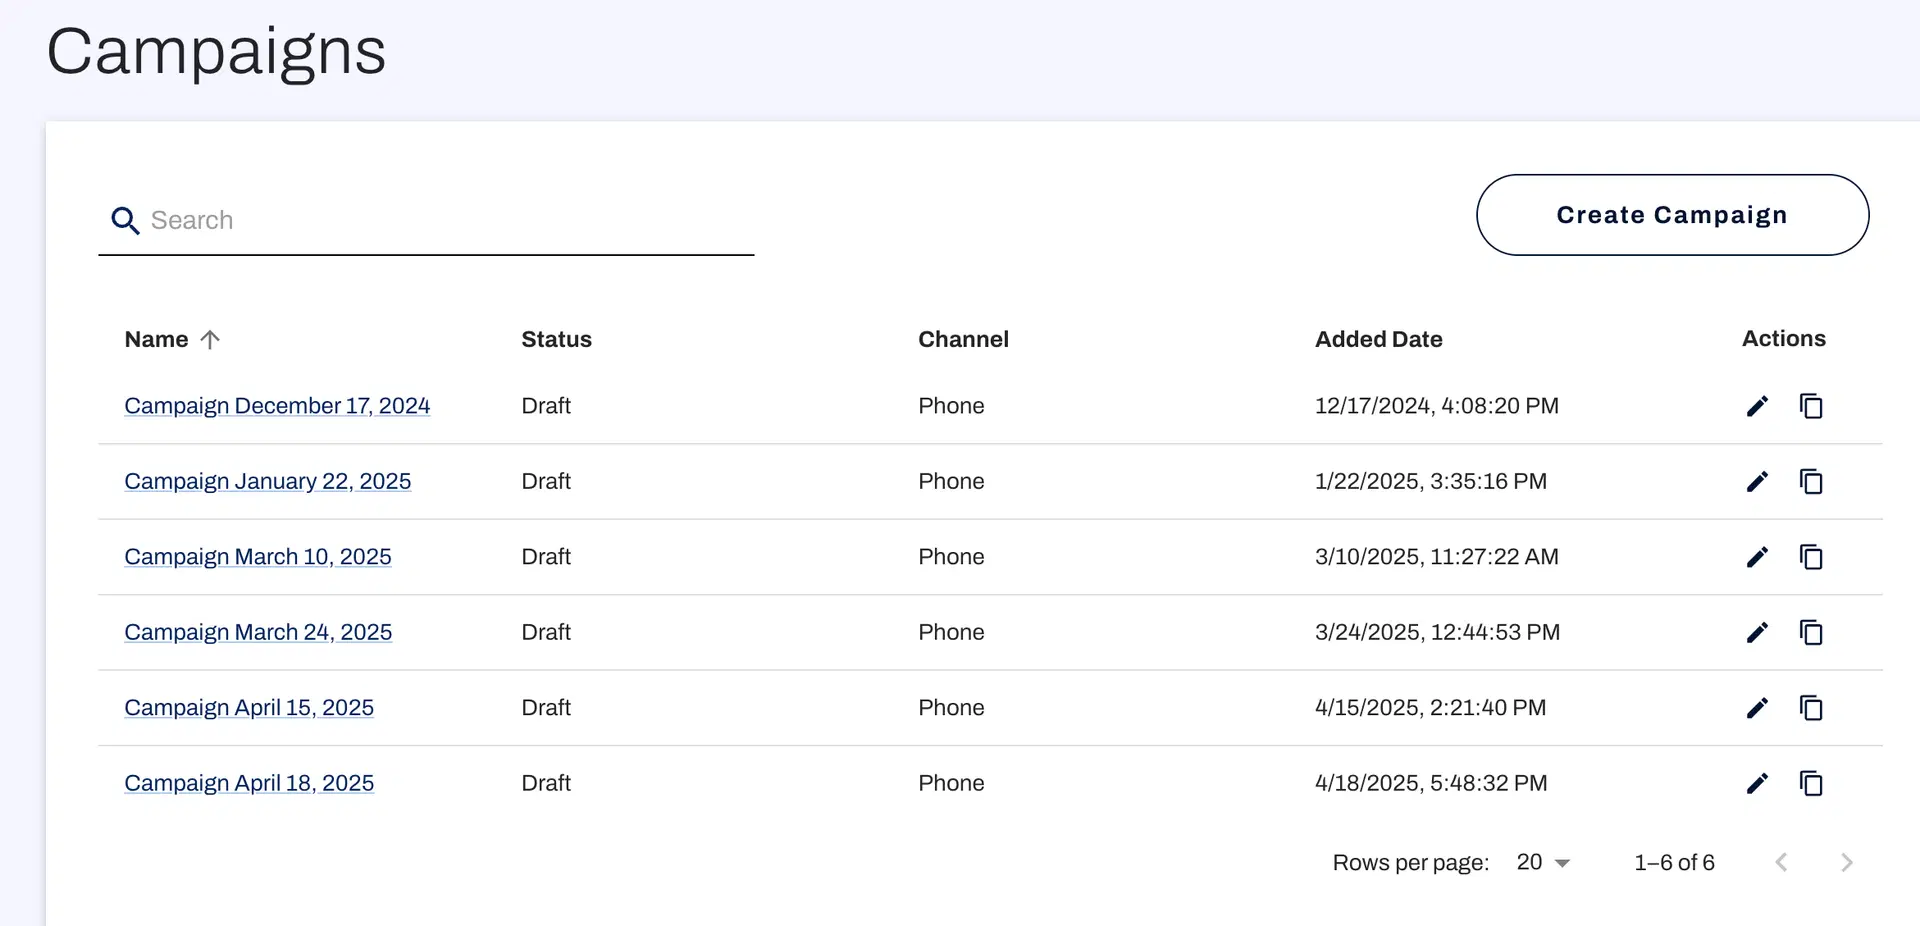The width and height of the screenshot is (1920, 926).
Task: Sort by the Added Date column header
Action: (1378, 339)
